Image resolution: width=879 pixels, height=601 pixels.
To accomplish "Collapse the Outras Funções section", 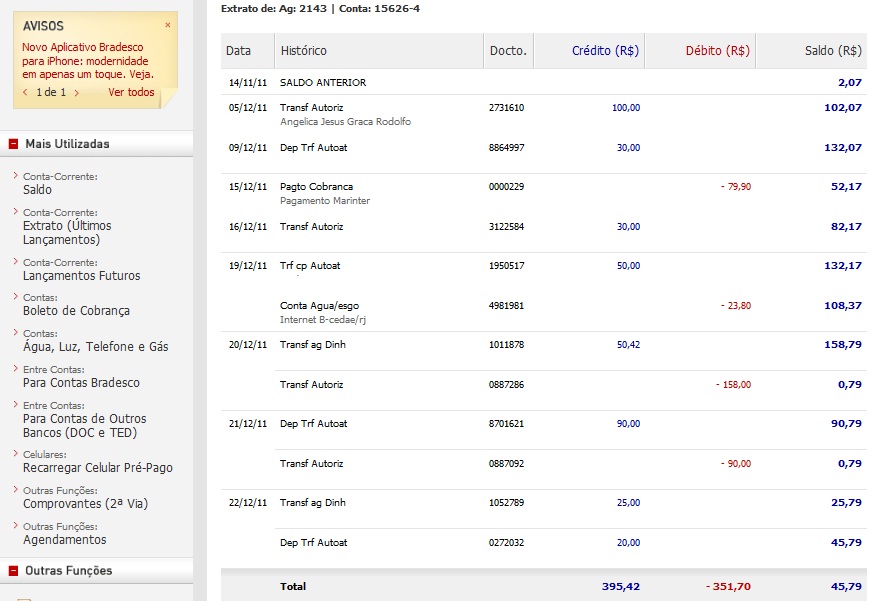I will (x=13, y=571).
